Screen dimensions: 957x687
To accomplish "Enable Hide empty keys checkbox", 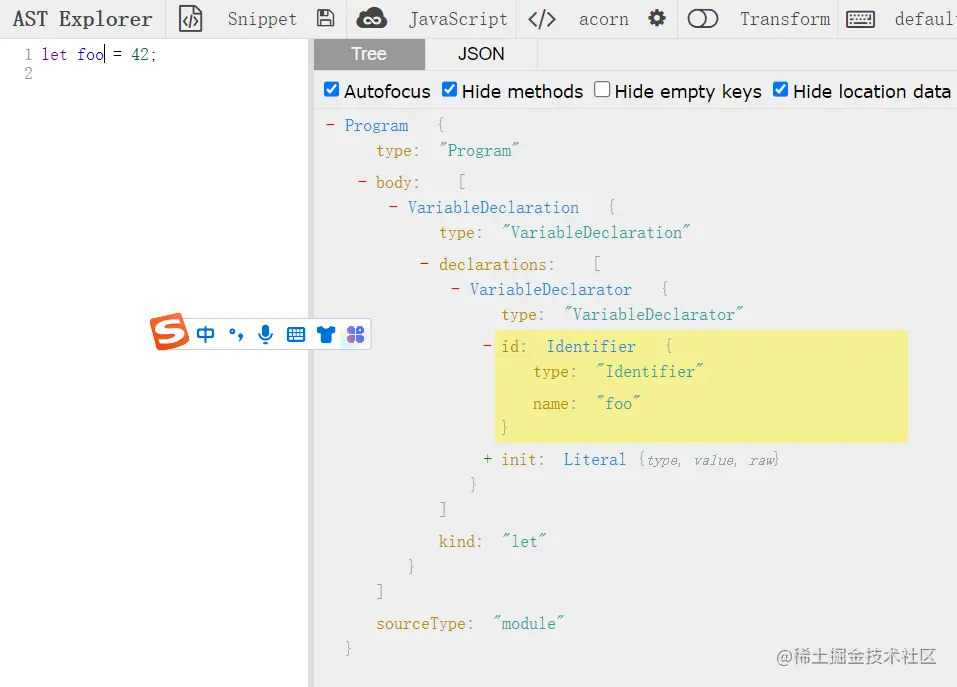I will pyautogui.click(x=602, y=90).
